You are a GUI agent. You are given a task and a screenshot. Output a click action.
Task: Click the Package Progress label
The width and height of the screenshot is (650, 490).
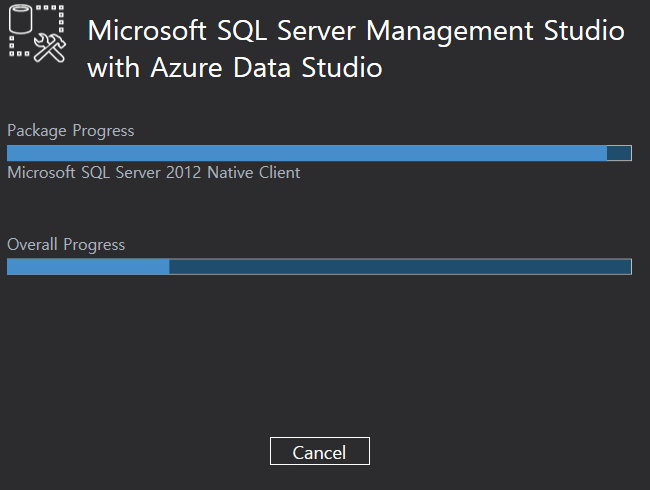click(70, 131)
